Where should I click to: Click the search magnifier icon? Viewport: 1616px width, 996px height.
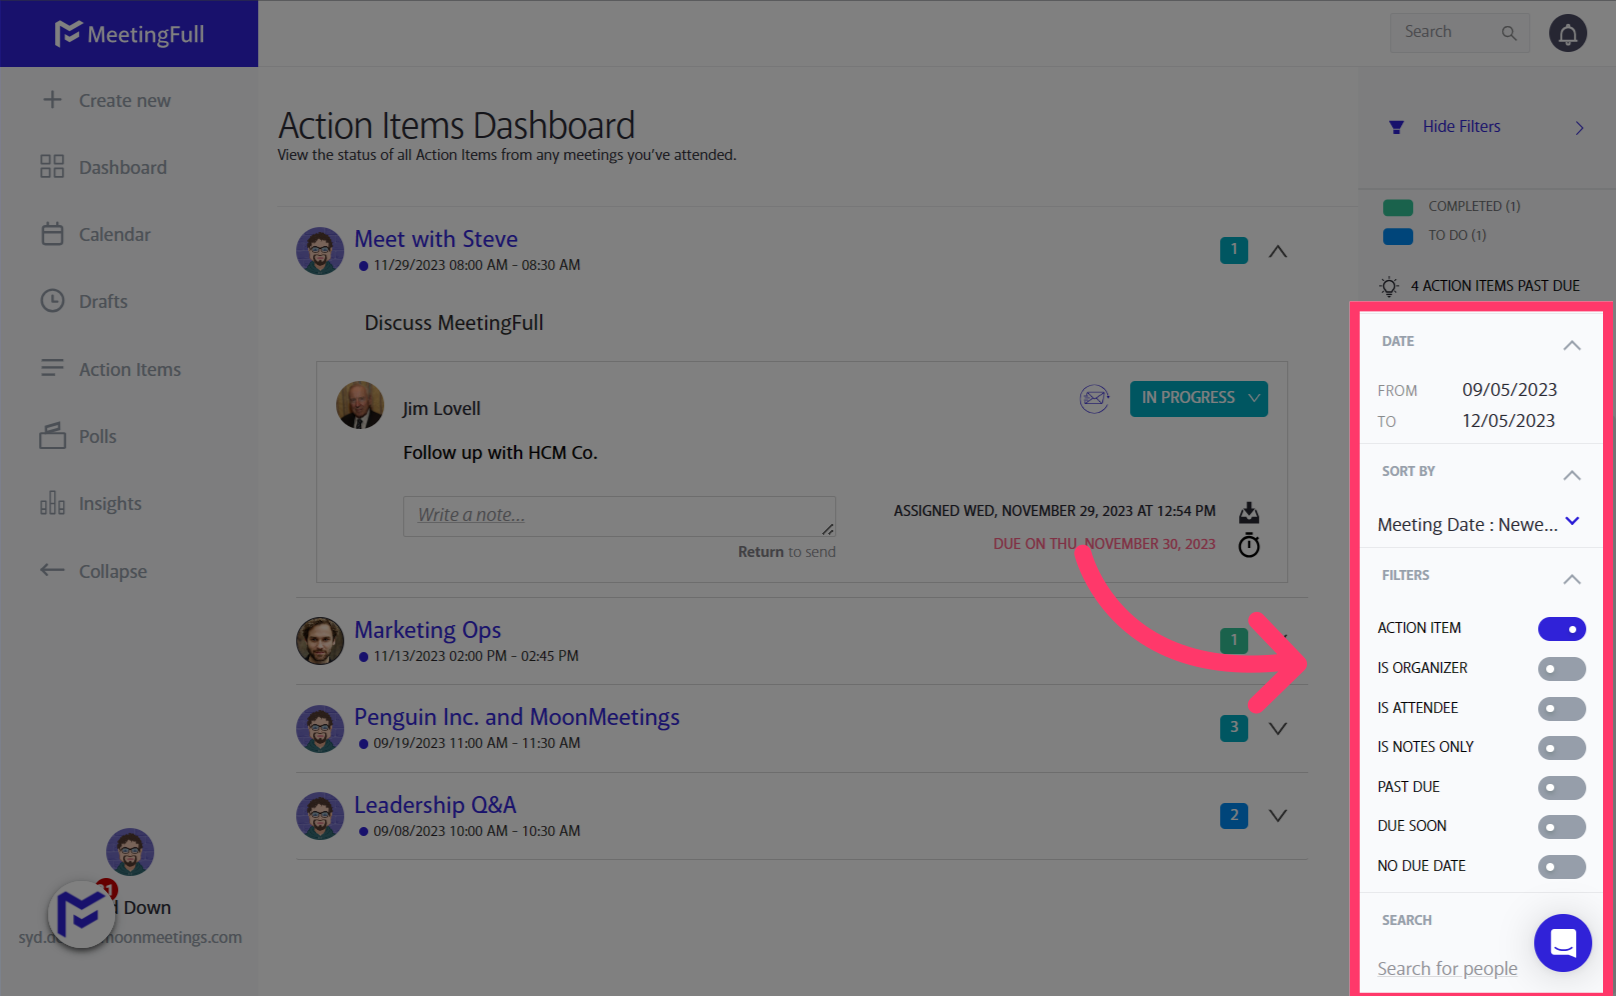tap(1509, 33)
